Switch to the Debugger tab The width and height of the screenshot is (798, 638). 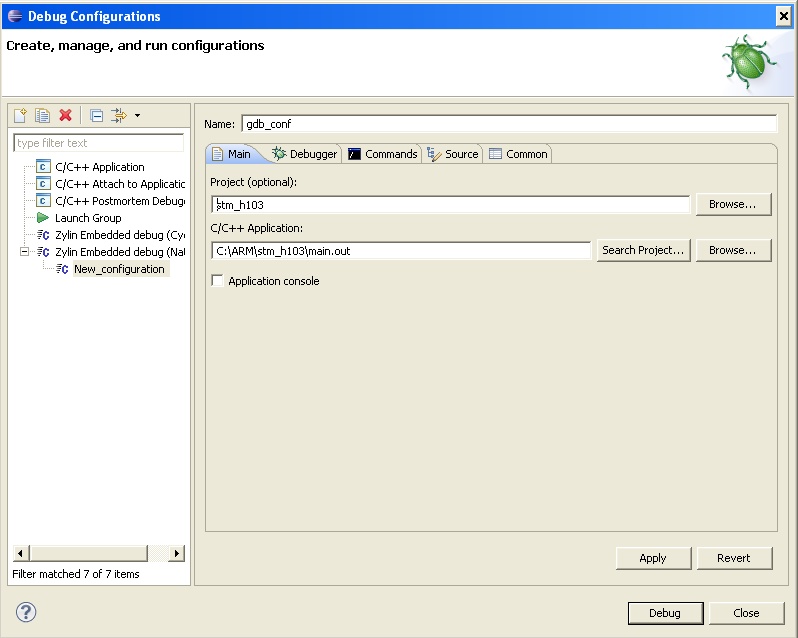click(x=304, y=154)
